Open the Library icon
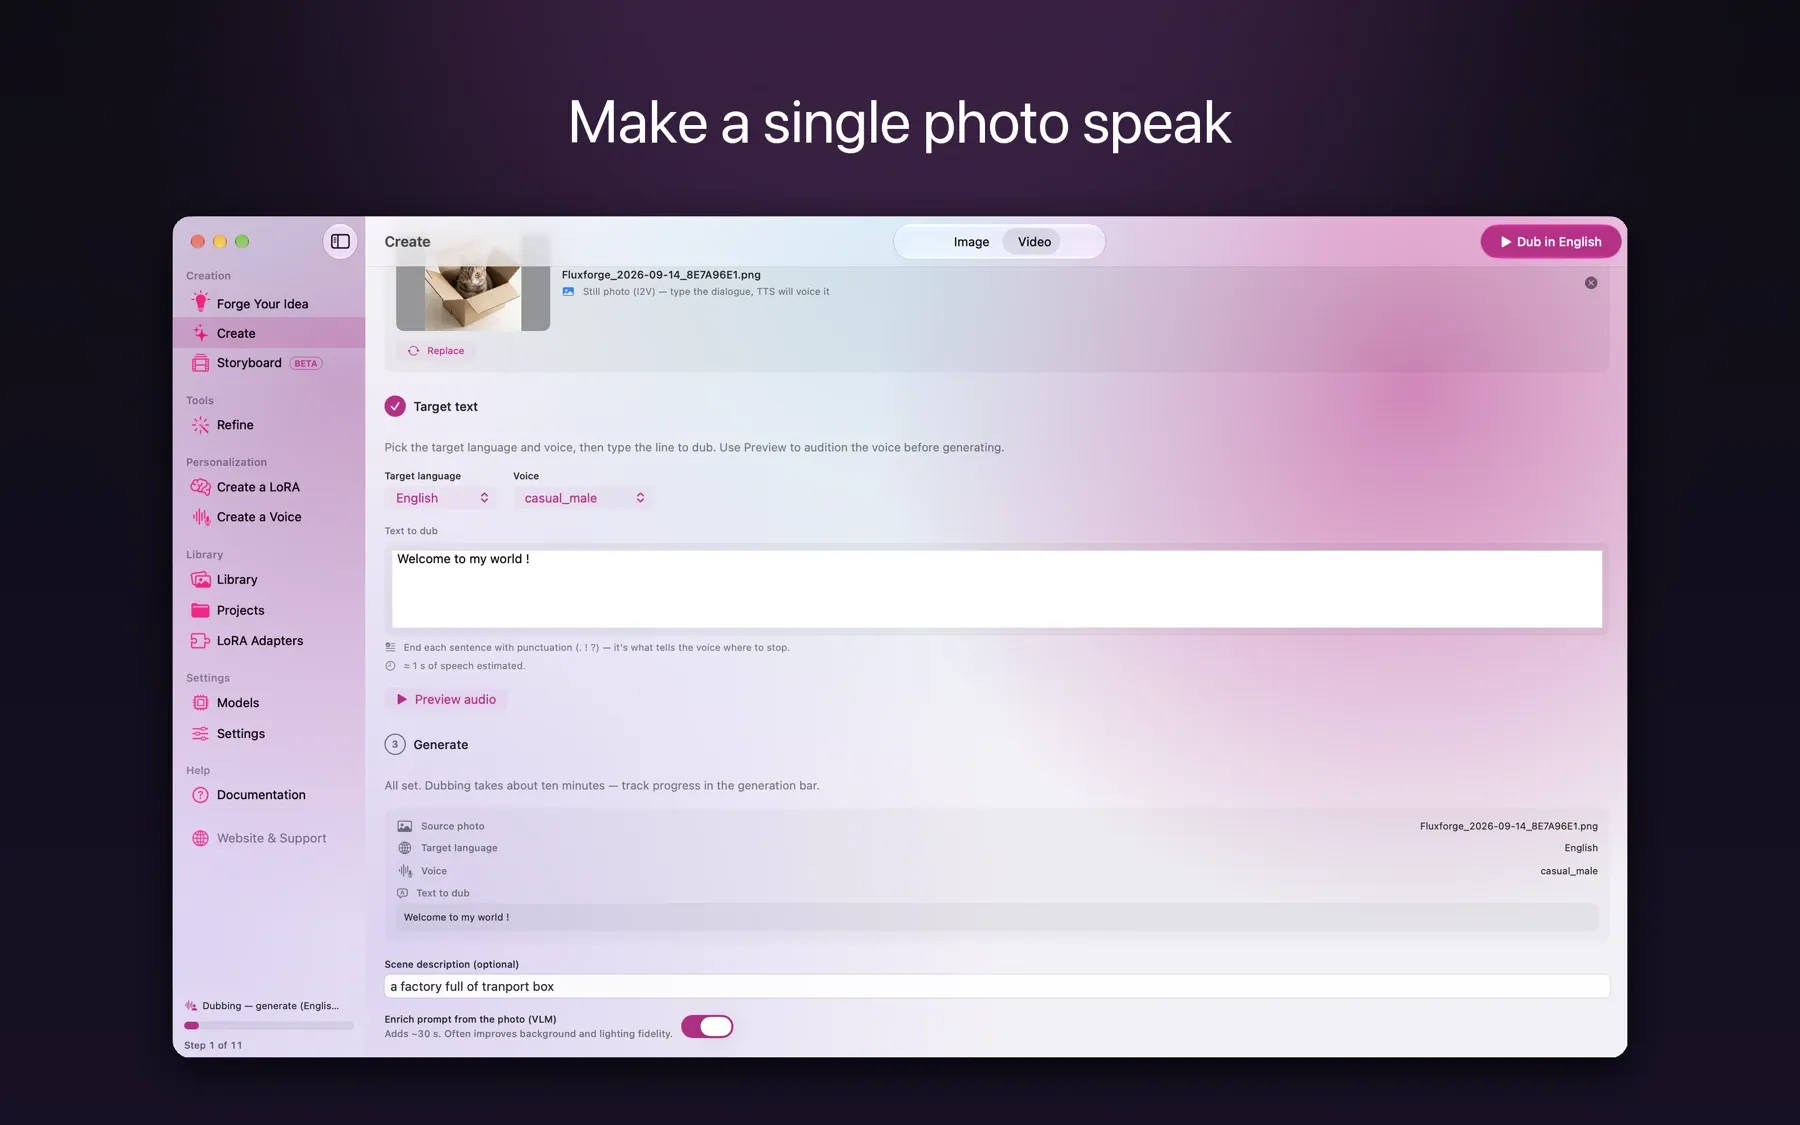 tap(200, 580)
